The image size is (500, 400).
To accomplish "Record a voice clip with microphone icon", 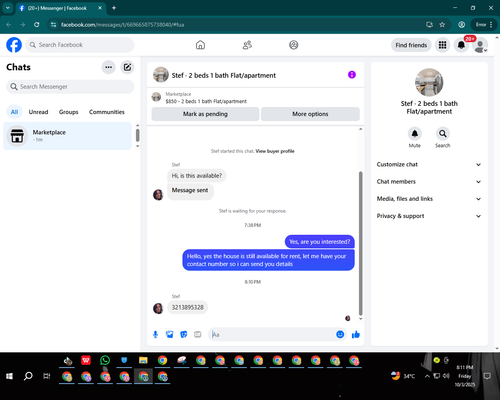I will pyautogui.click(x=155, y=334).
